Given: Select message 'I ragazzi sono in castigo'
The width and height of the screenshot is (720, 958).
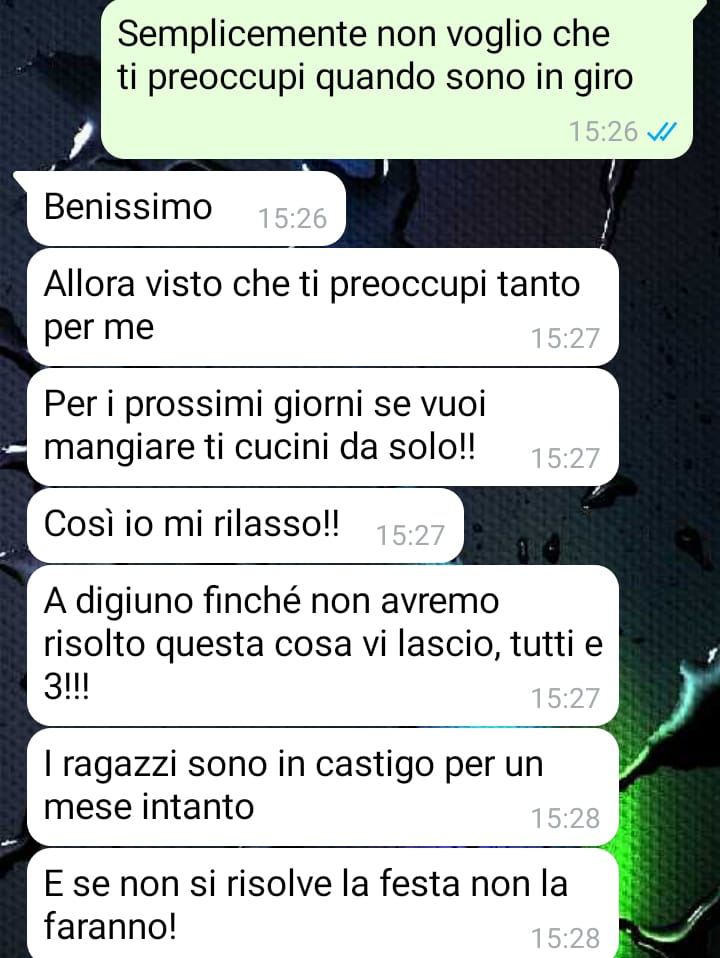Looking at the screenshot, I should point(323,786).
